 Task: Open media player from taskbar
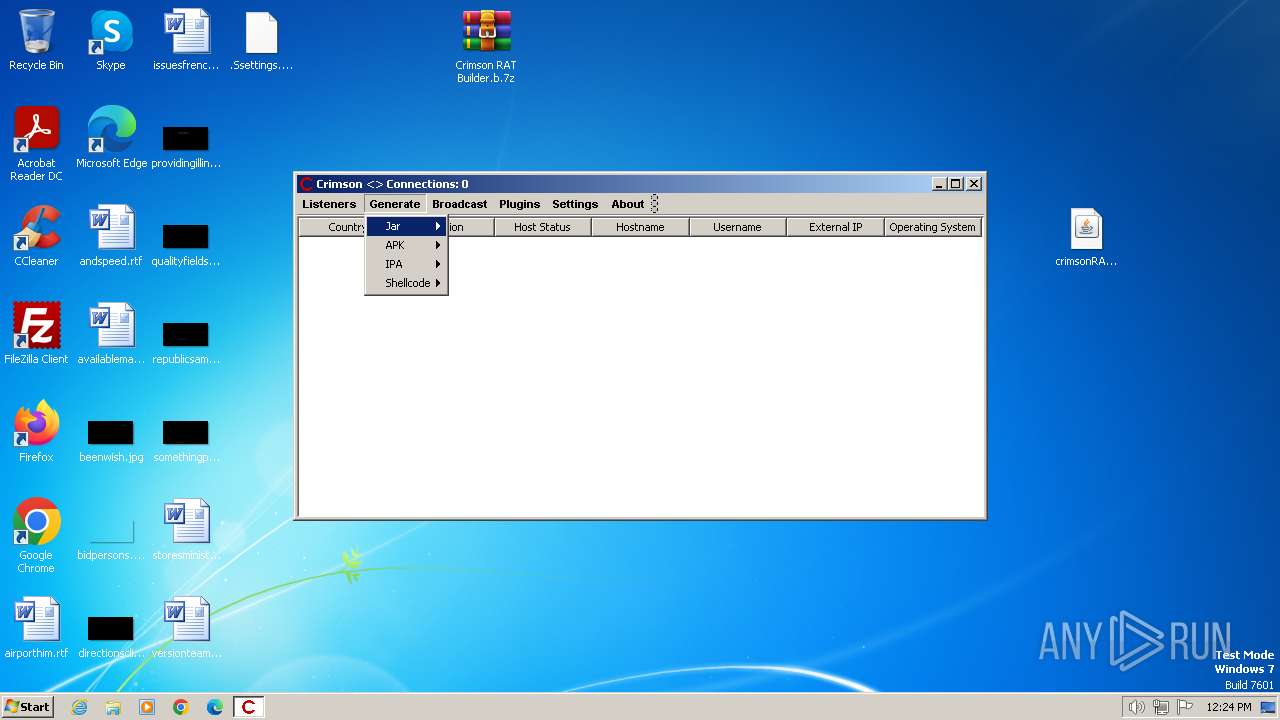(x=147, y=707)
